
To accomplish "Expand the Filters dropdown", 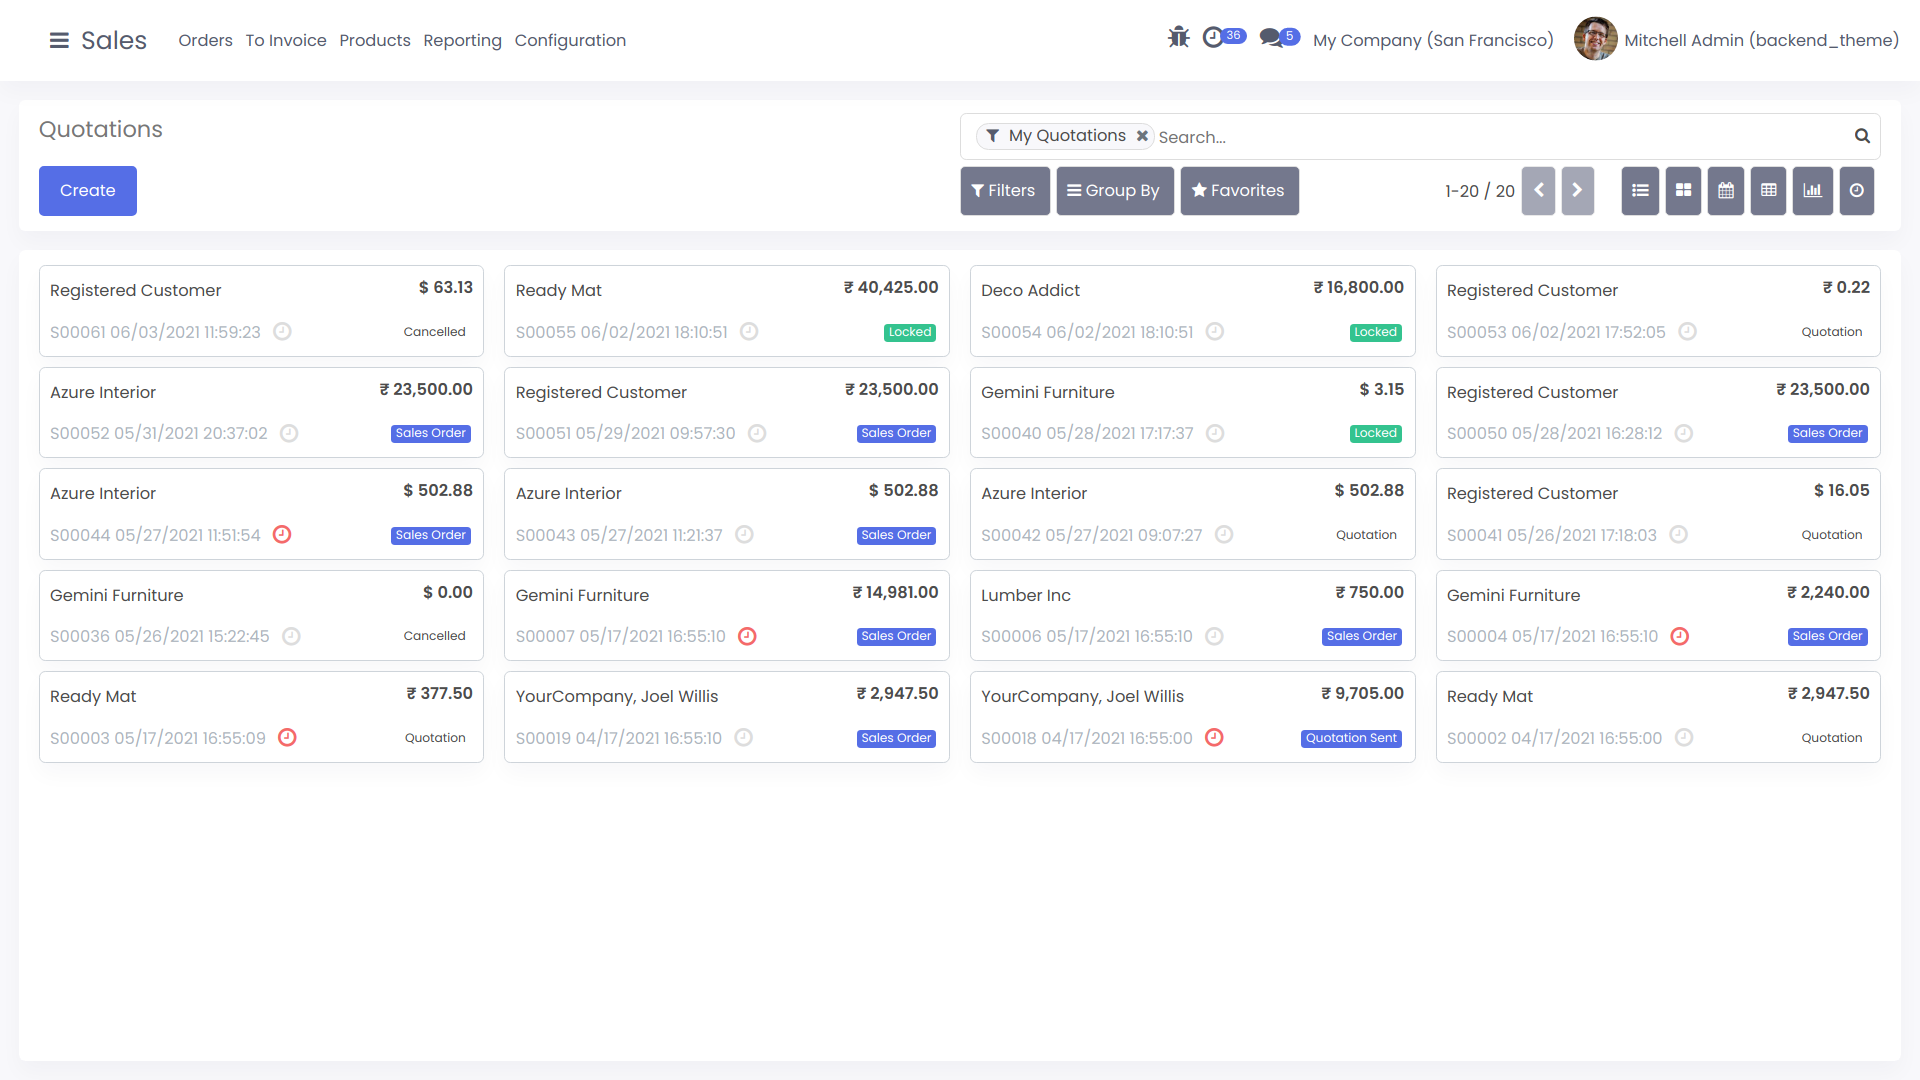I will 1004,191.
